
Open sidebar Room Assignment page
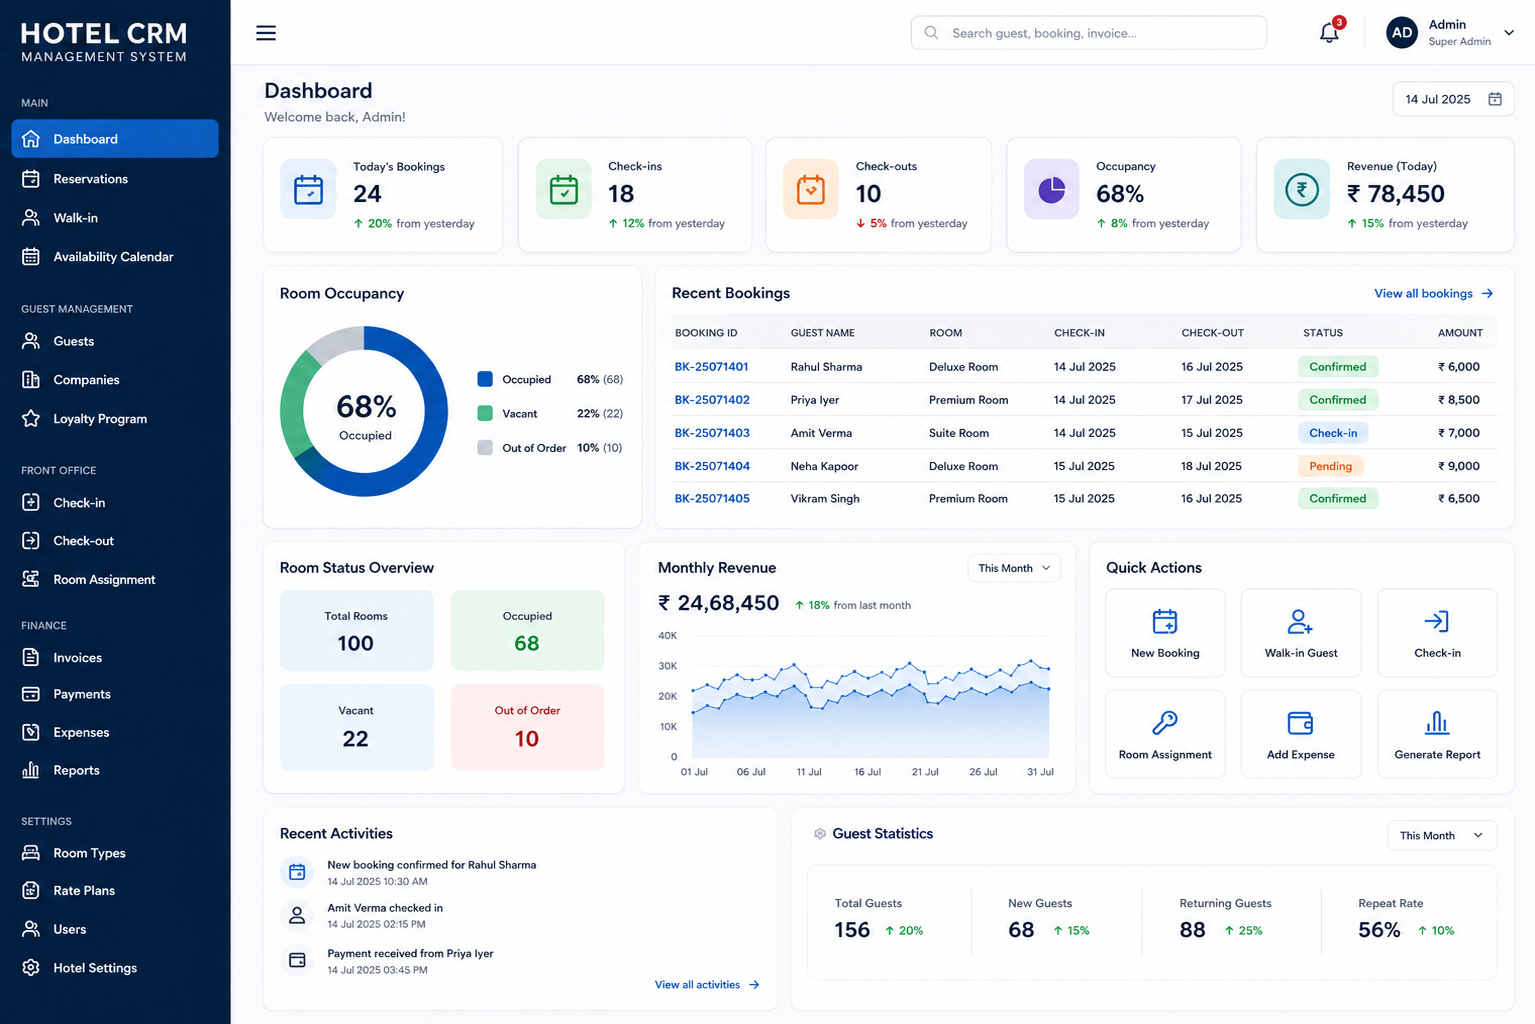[115, 580]
